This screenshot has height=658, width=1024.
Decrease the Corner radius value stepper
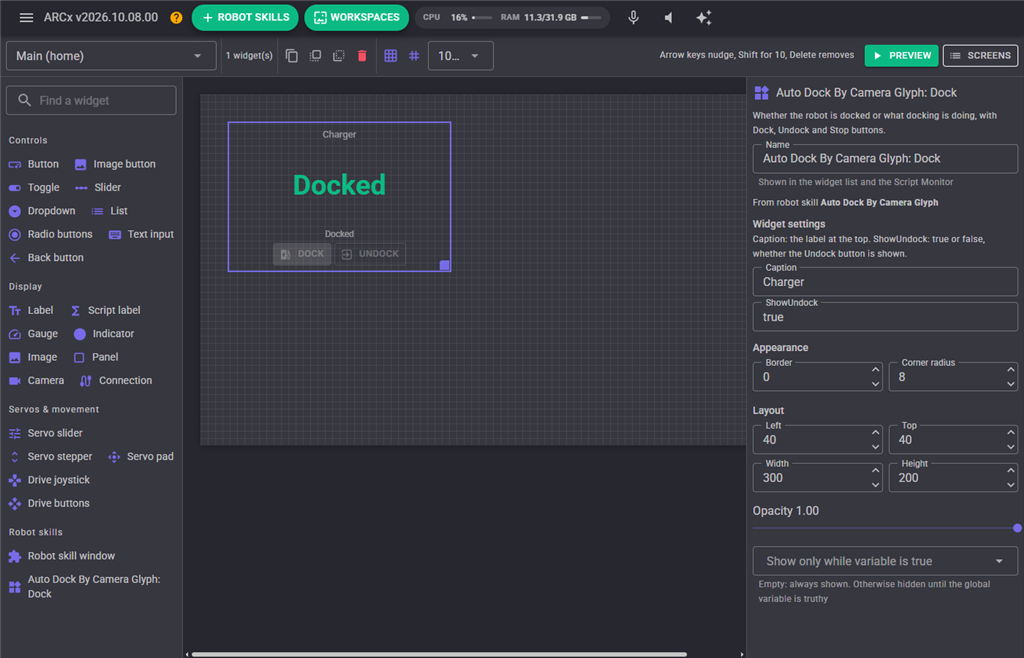click(x=1010, y=384)
